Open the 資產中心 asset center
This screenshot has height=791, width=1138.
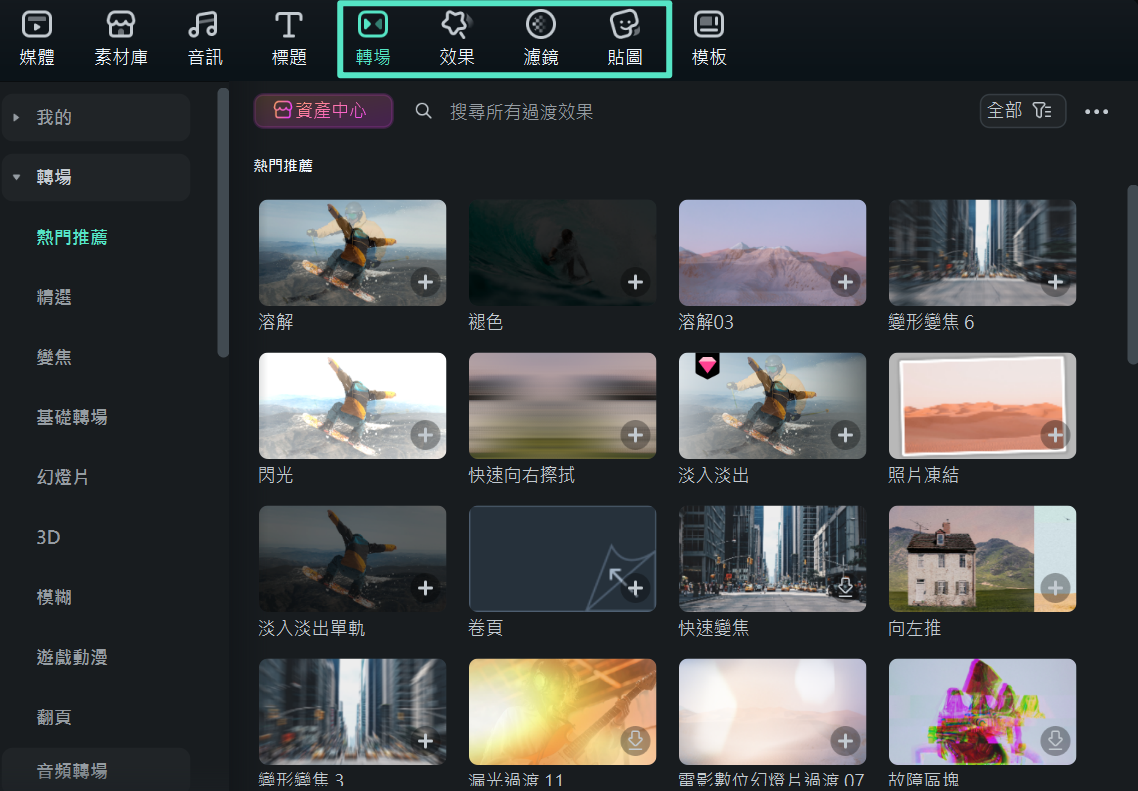click(x=323, y=111)
